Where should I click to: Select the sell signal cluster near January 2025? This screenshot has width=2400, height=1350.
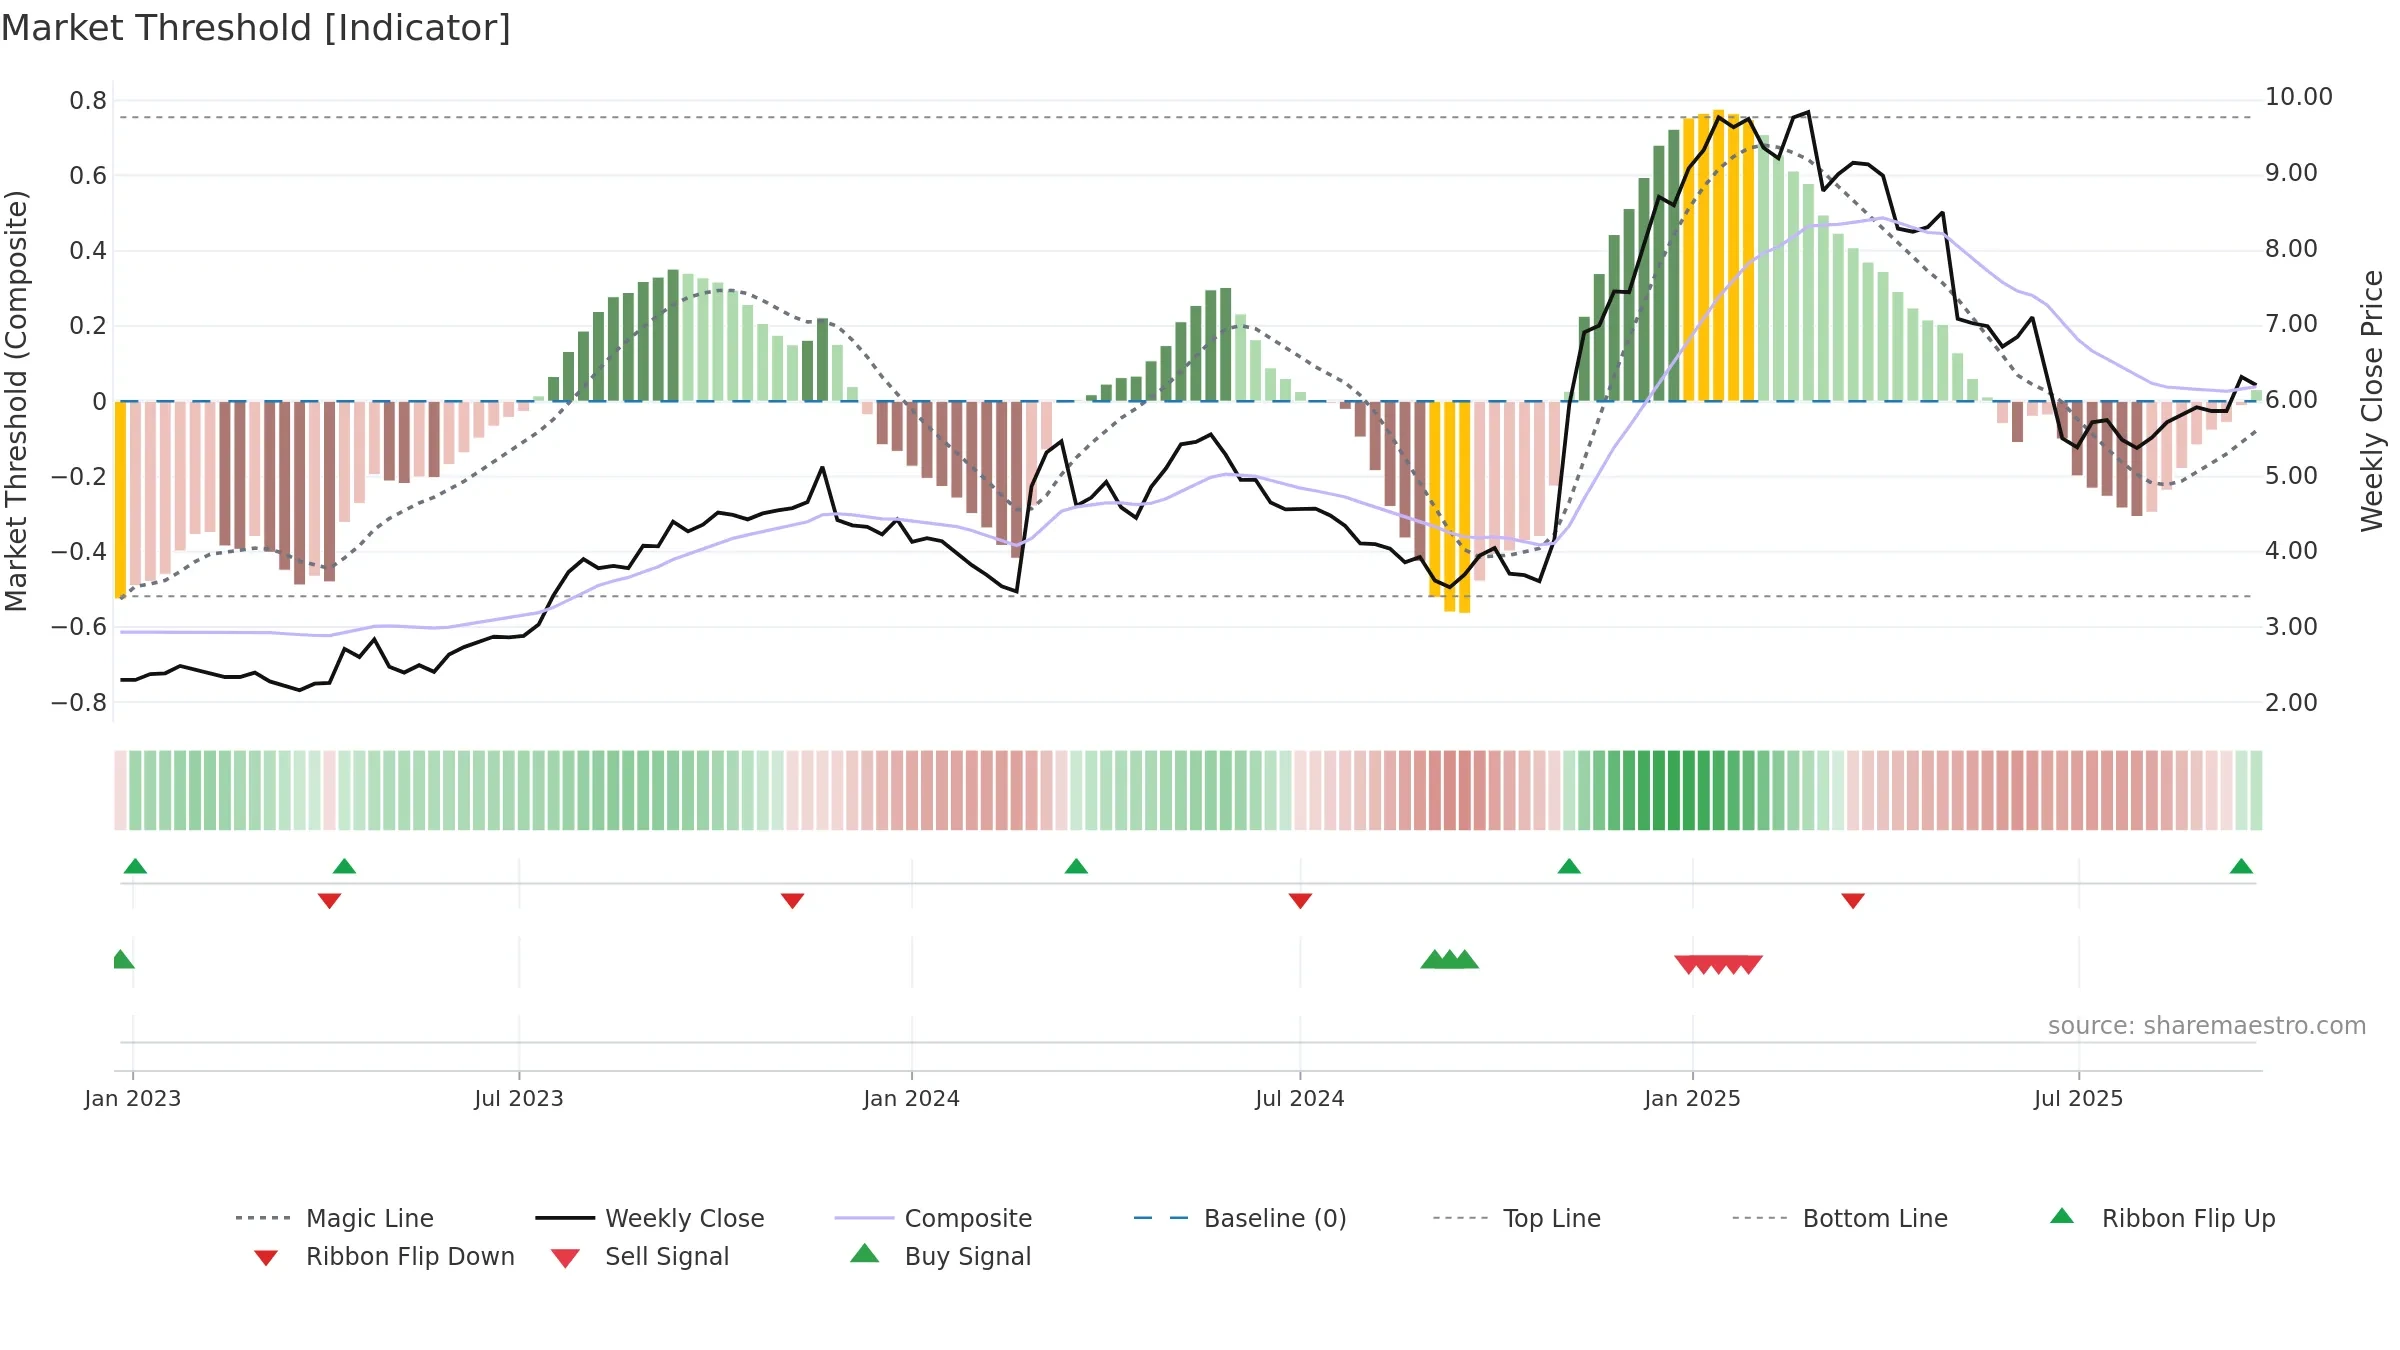1718,964
